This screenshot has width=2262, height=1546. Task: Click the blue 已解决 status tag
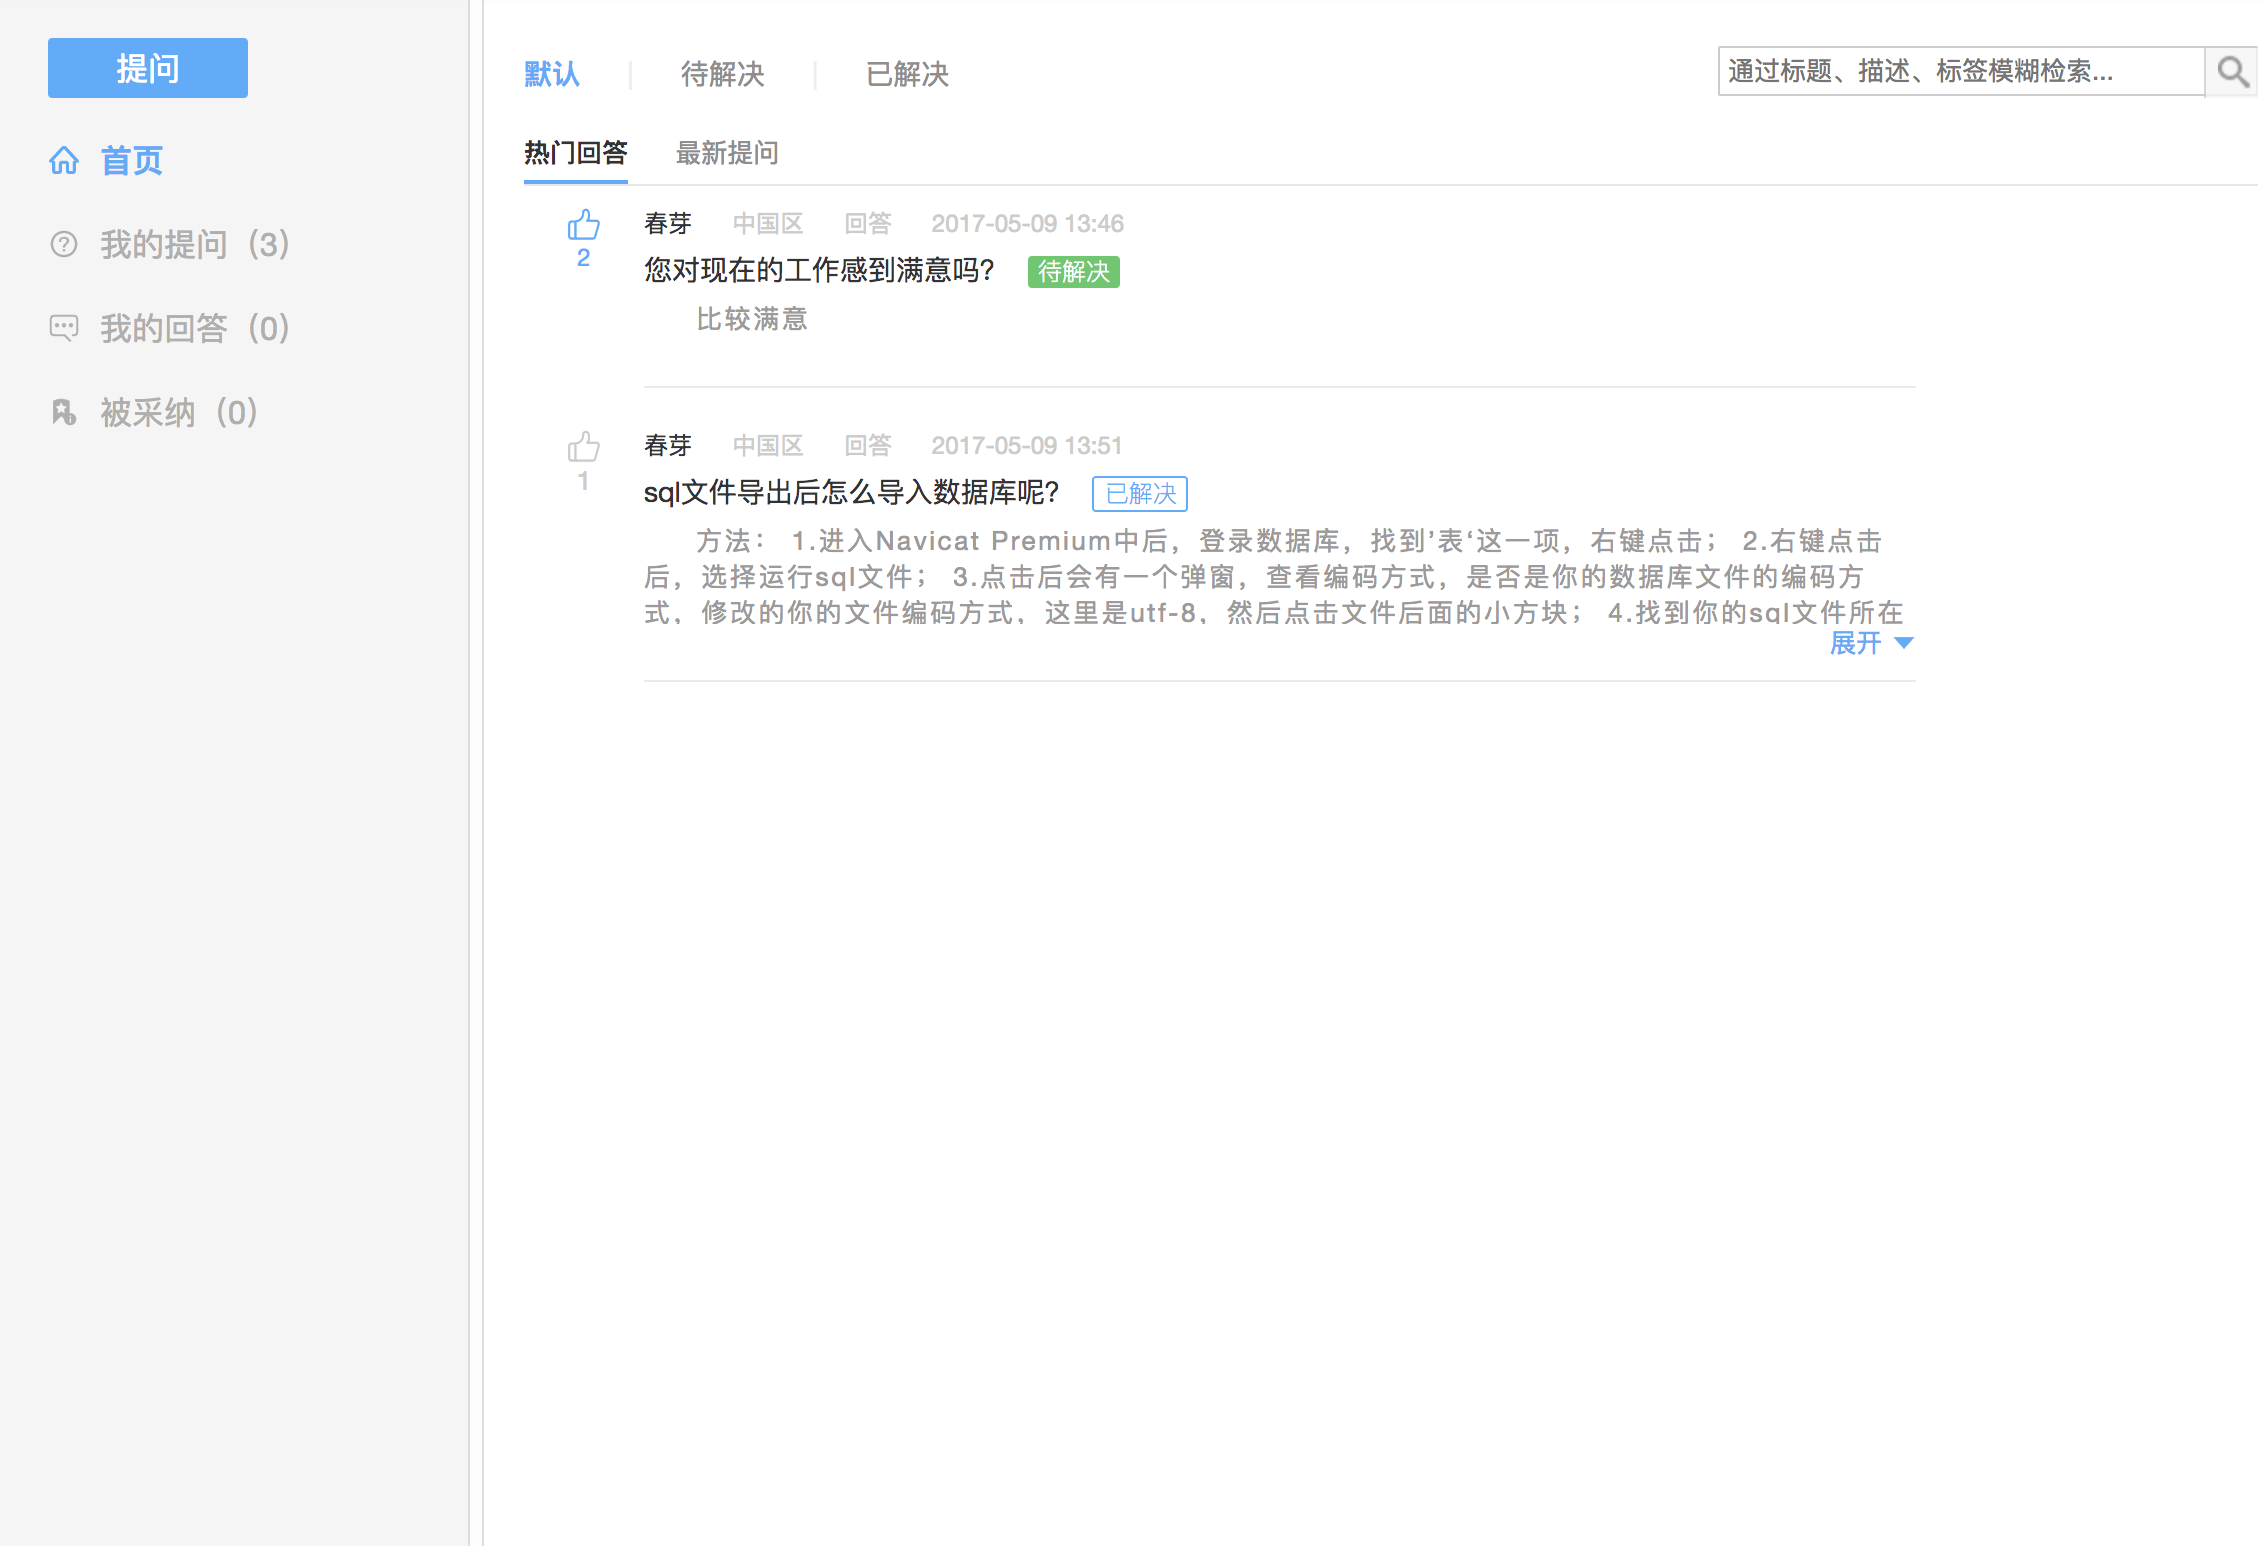coord(1140,494)
